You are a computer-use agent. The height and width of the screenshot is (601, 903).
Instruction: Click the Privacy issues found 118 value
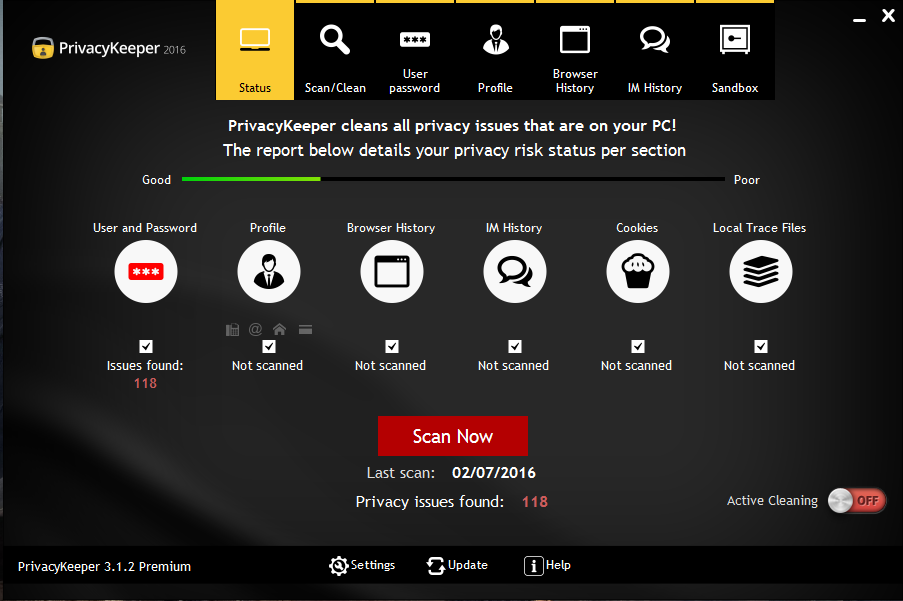[x=534, y=502]
